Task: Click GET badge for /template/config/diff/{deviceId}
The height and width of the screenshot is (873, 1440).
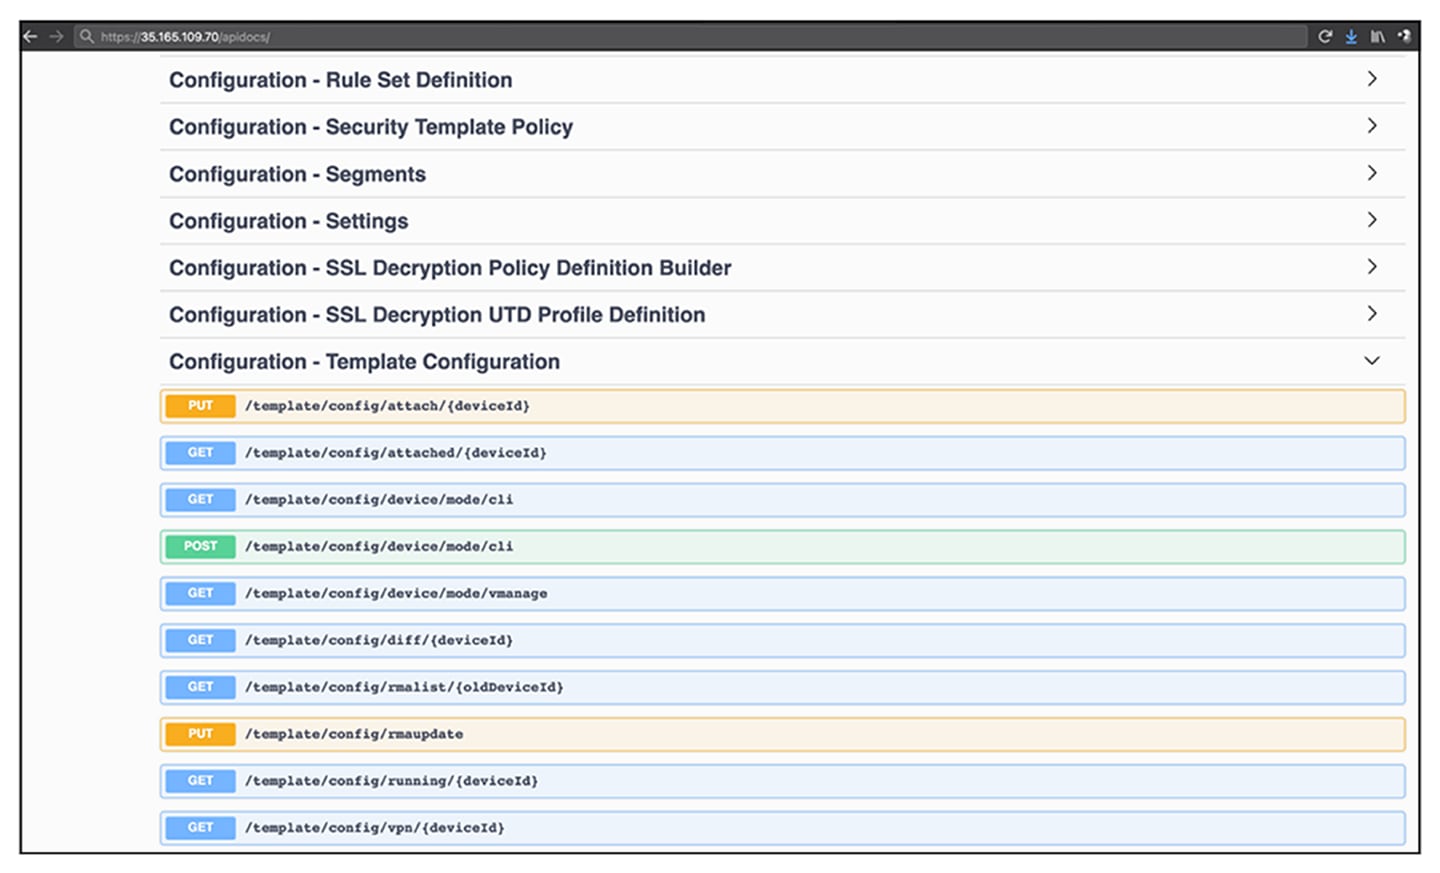Action: pyautogui.click(x=200, y=641)
